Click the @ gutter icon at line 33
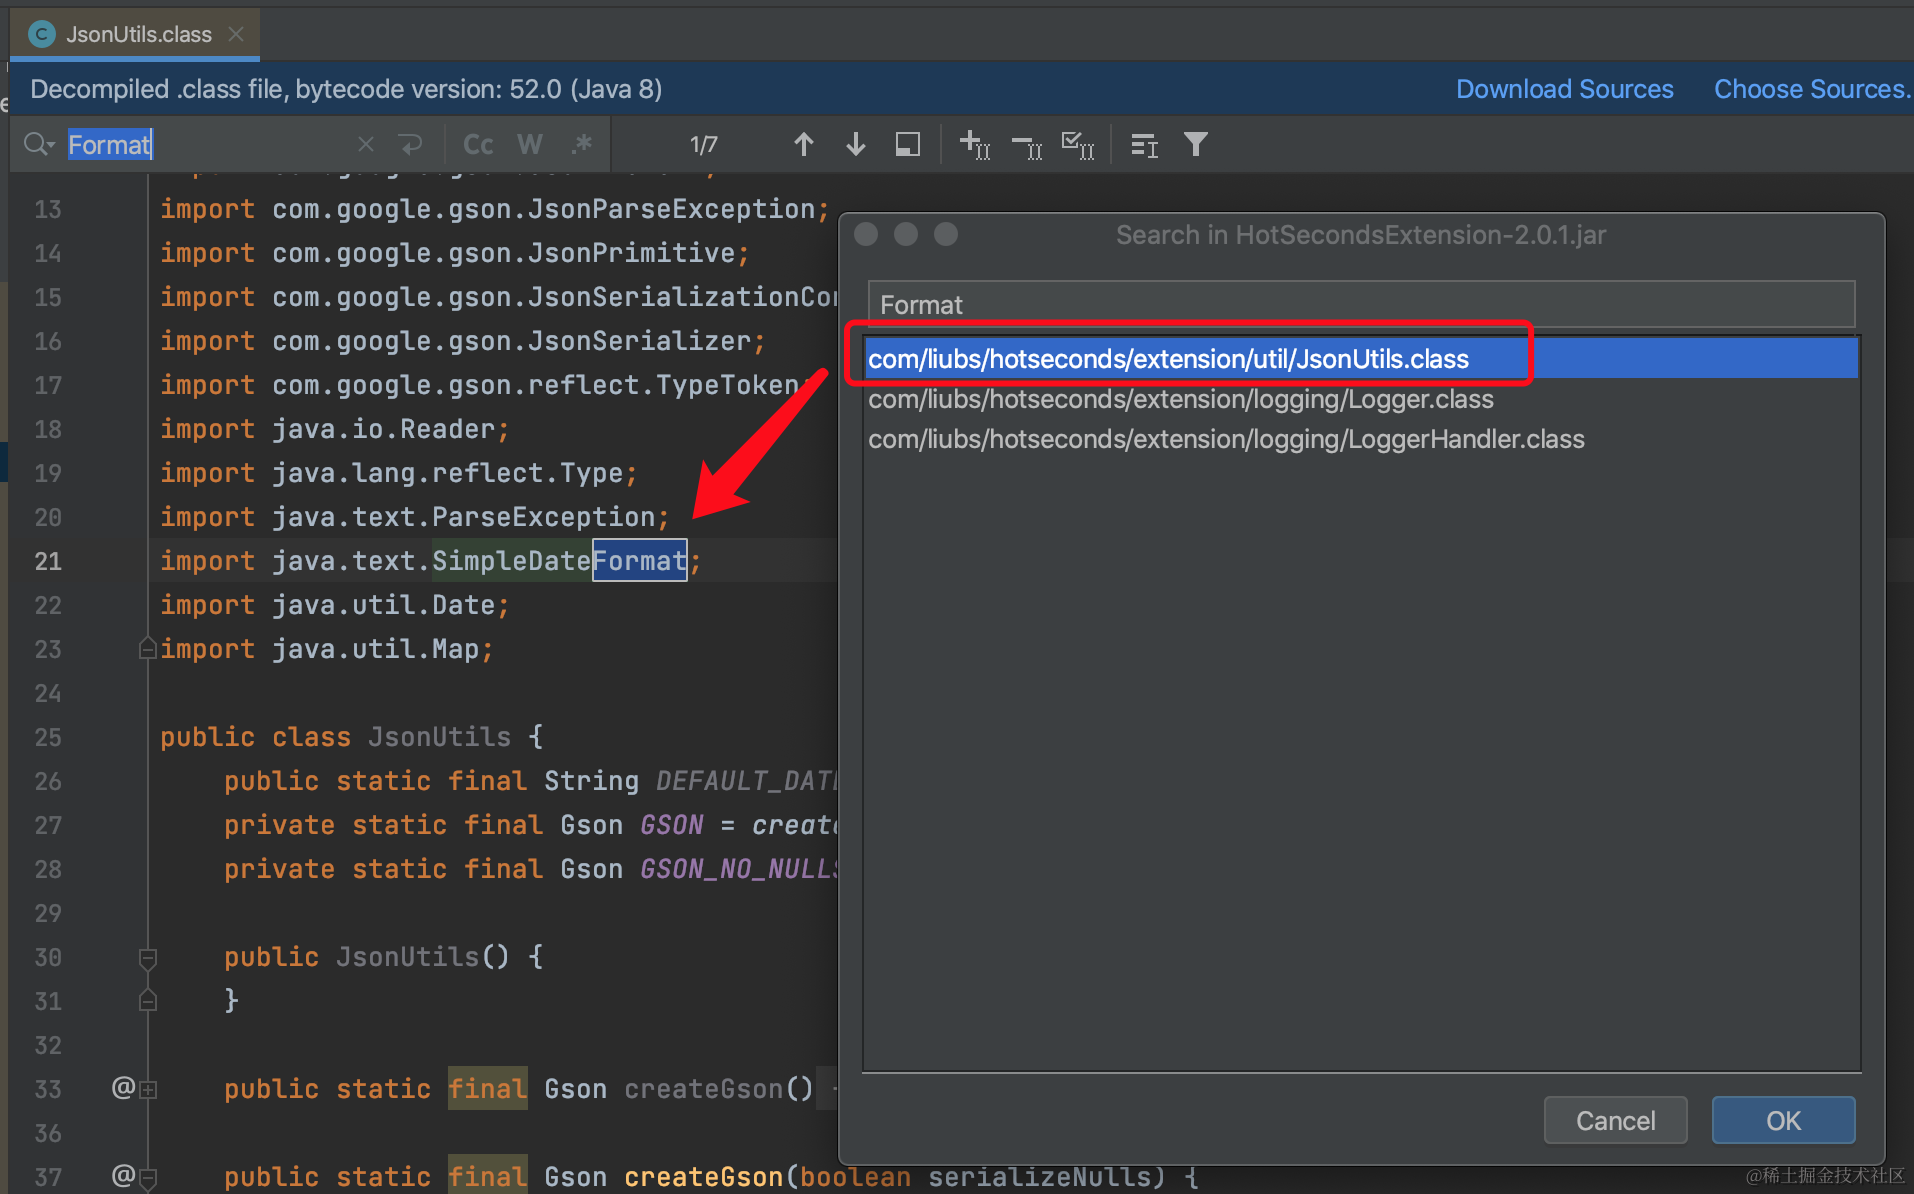 122,1088
